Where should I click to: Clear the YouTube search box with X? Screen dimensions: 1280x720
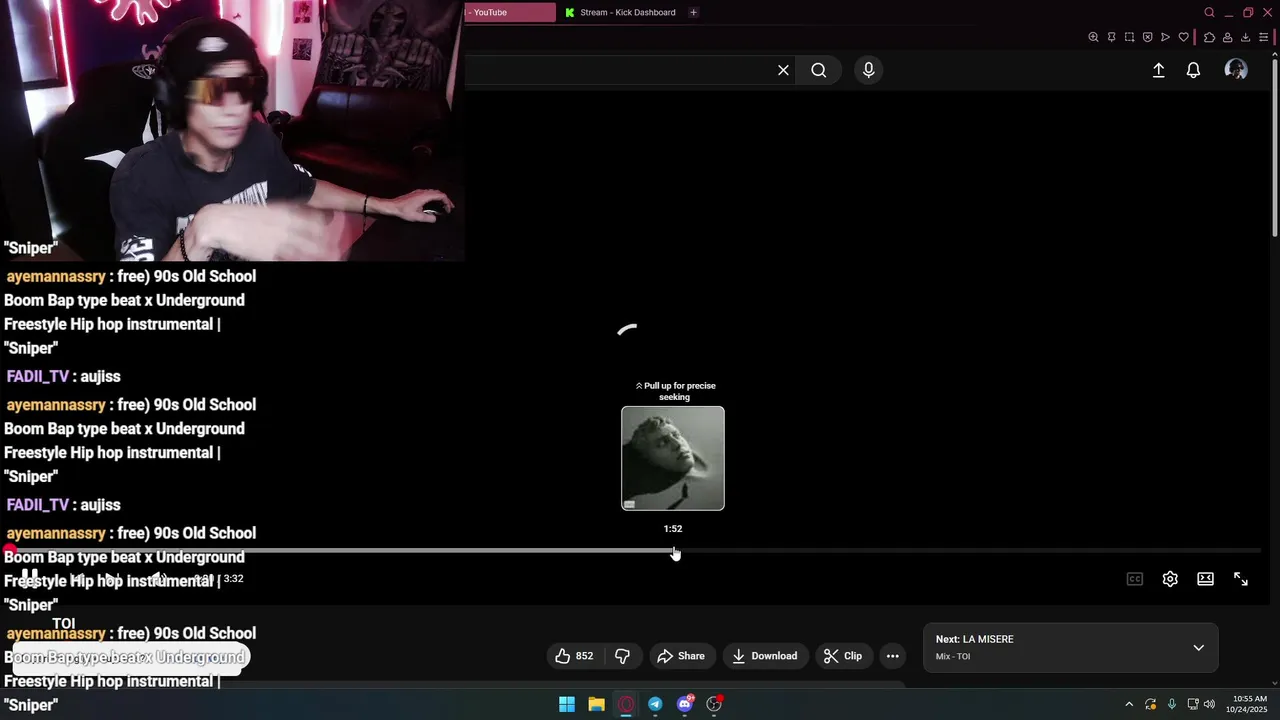[783, 70]
